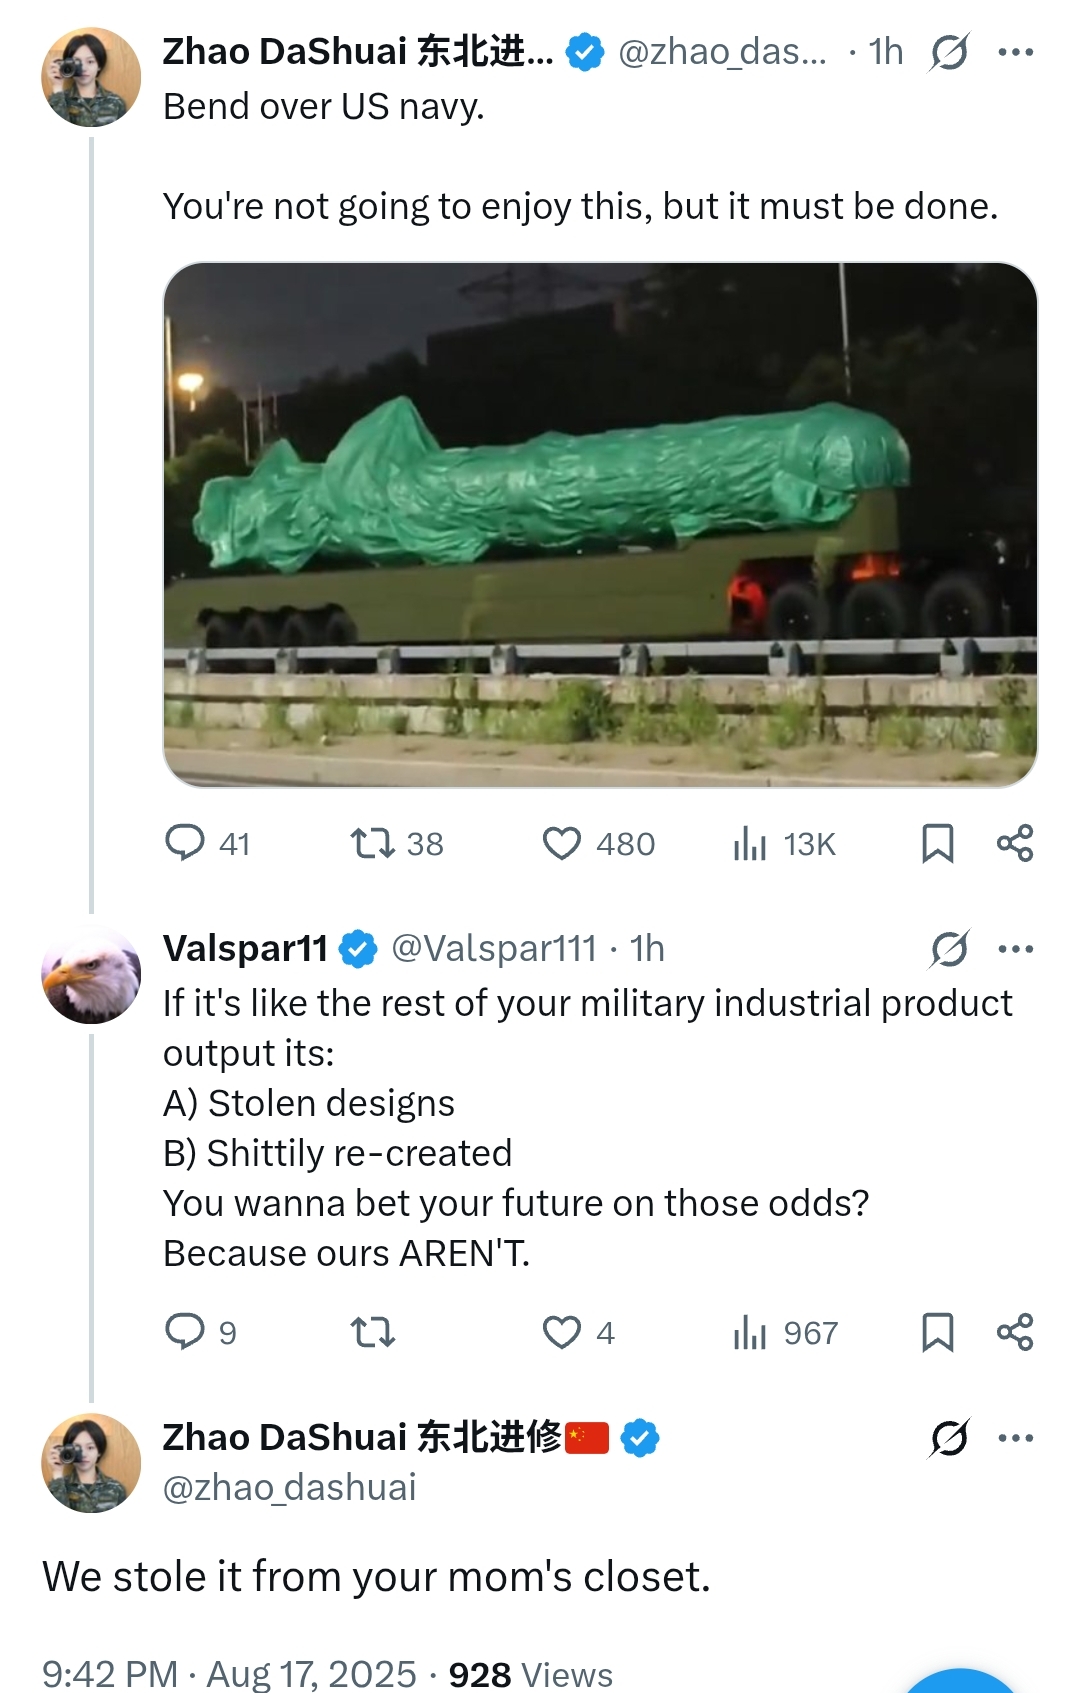Image resolution: width=1080 pixels, height=1693 pixels.
Task: Bookmark the Bend over US navy post
Action: [937, 843]
